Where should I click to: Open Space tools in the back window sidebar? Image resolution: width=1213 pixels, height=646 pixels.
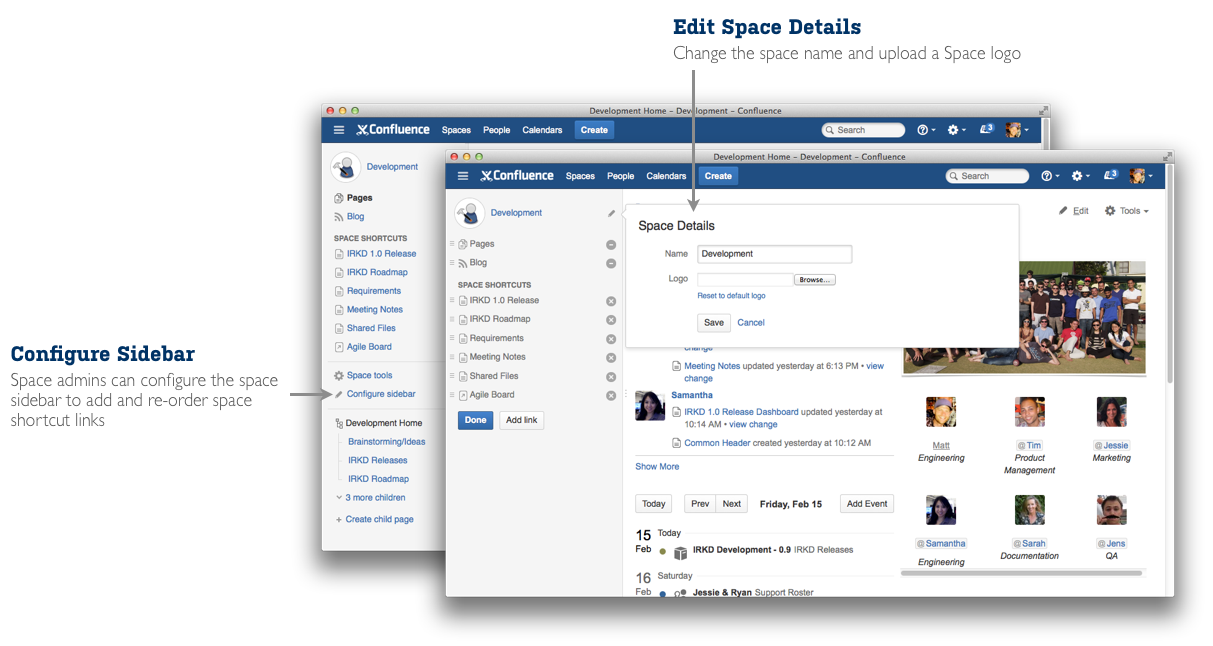tap(362, 376)
